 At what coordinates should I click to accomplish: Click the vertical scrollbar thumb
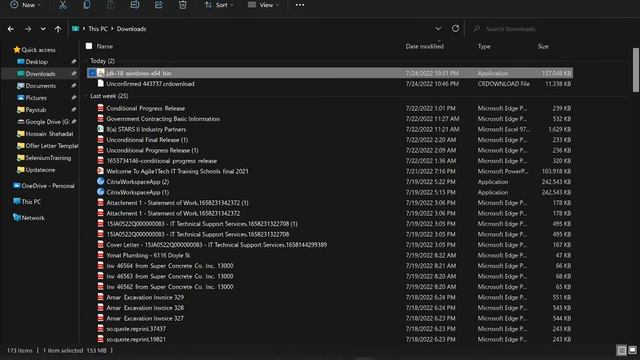tap(636, 70)
